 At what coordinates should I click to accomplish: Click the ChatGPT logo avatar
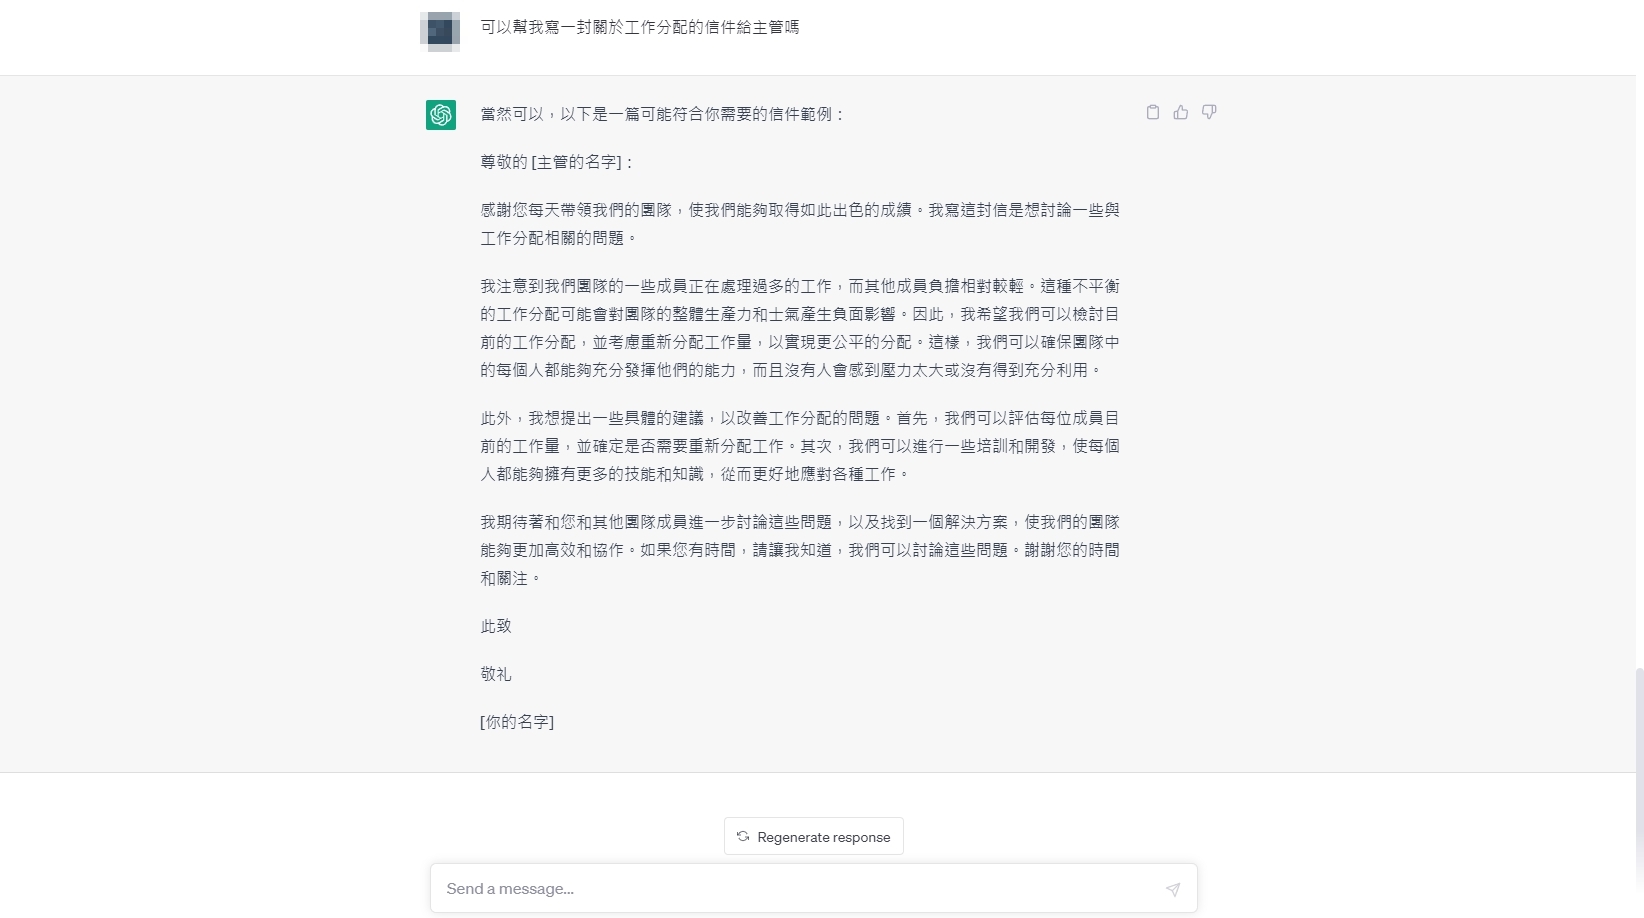(441, 115)
